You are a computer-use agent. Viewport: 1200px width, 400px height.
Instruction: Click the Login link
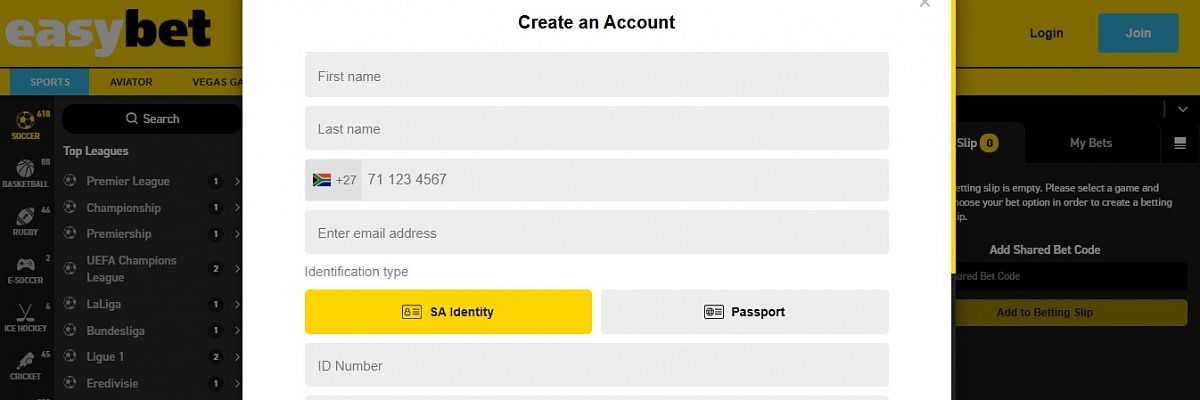(1046, 33)
